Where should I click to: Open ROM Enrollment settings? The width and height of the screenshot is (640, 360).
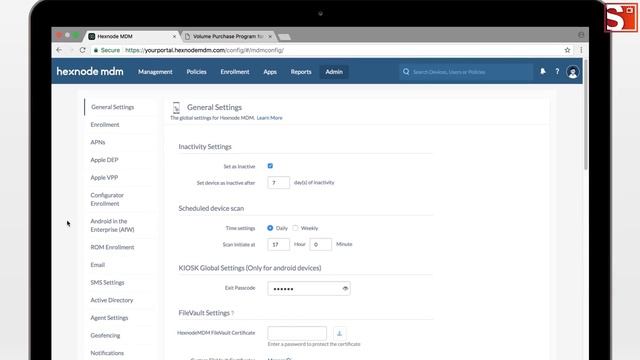point(112,247)
